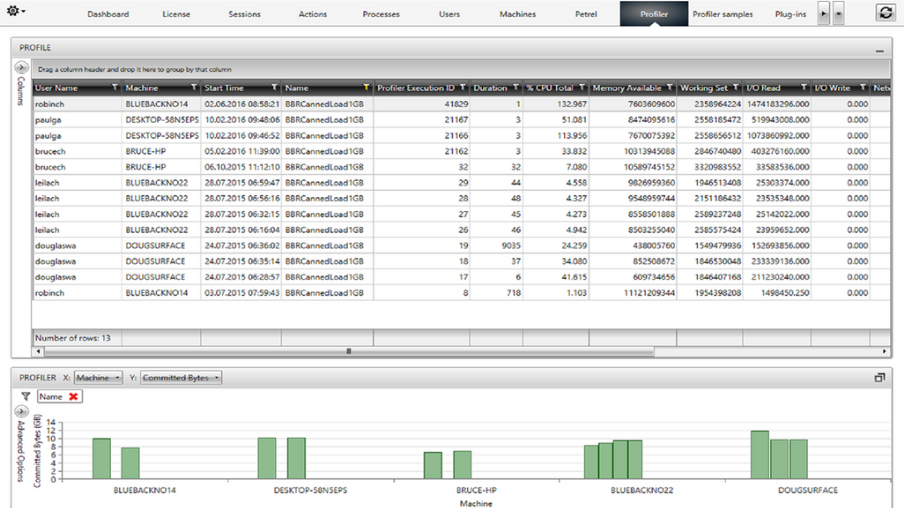
Task: Open filter for the Duration column
Action: [x=516, y=88]
